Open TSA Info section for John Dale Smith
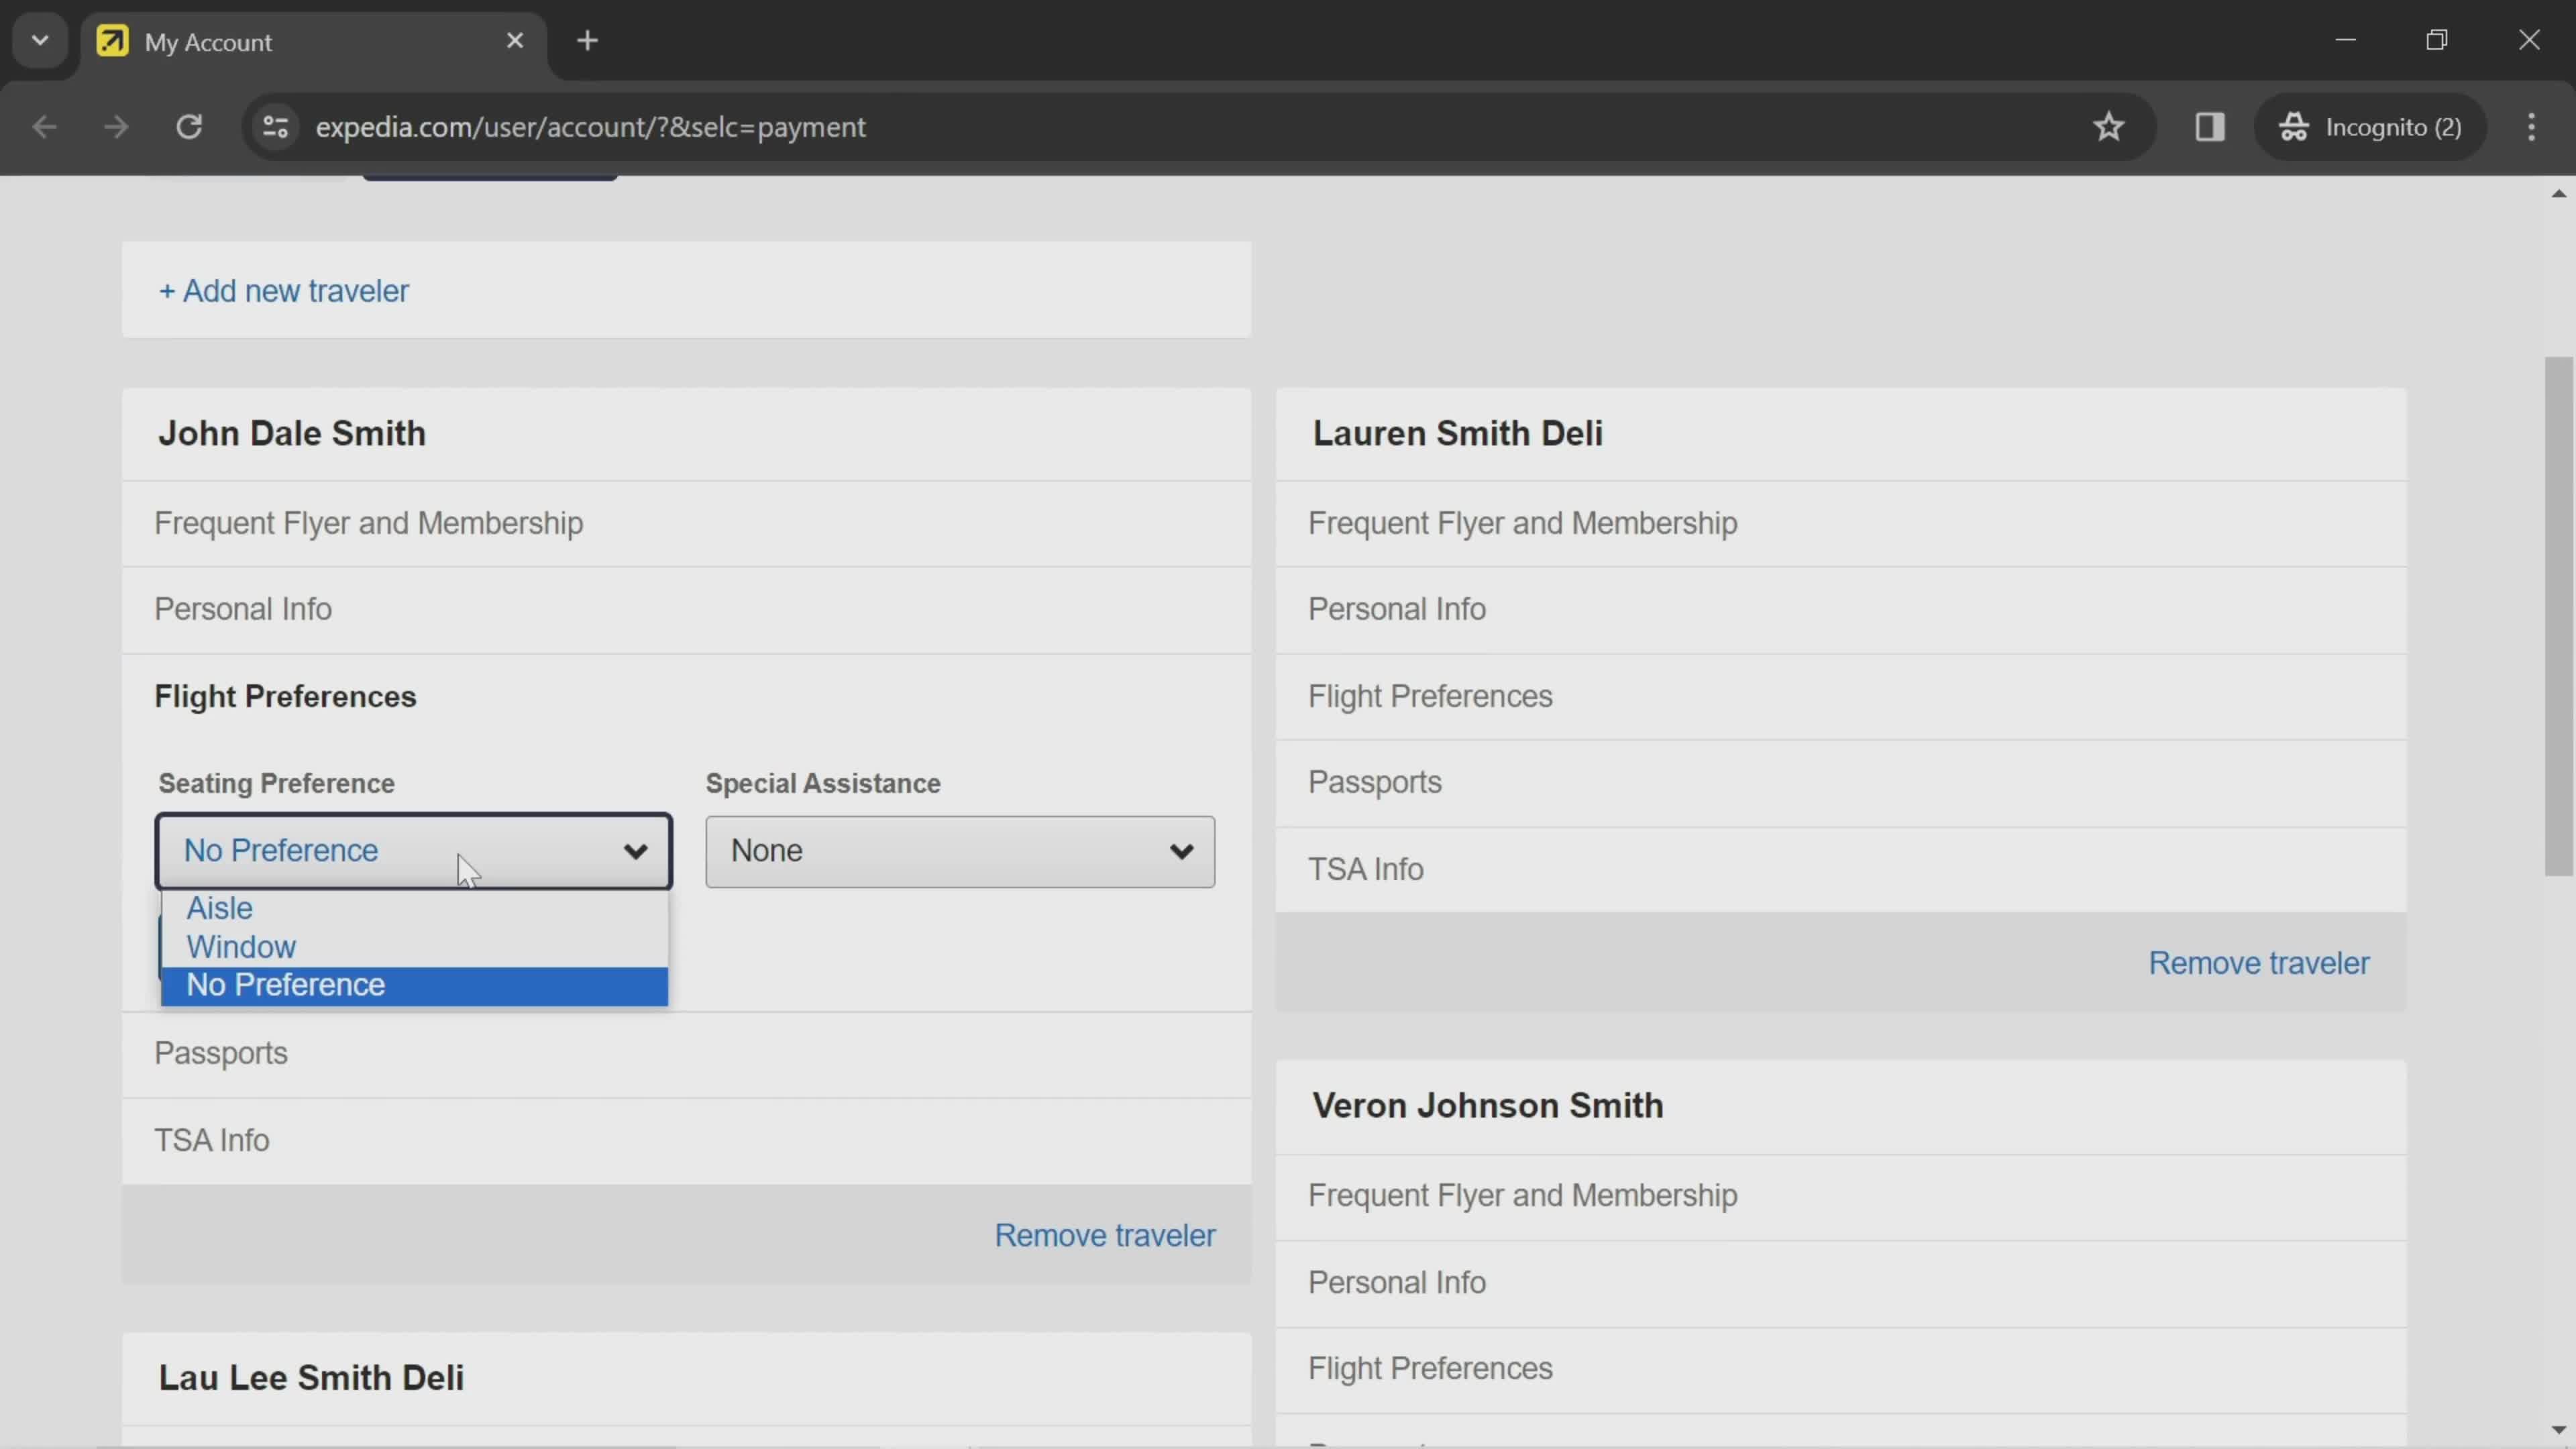 click(211, 1139)
